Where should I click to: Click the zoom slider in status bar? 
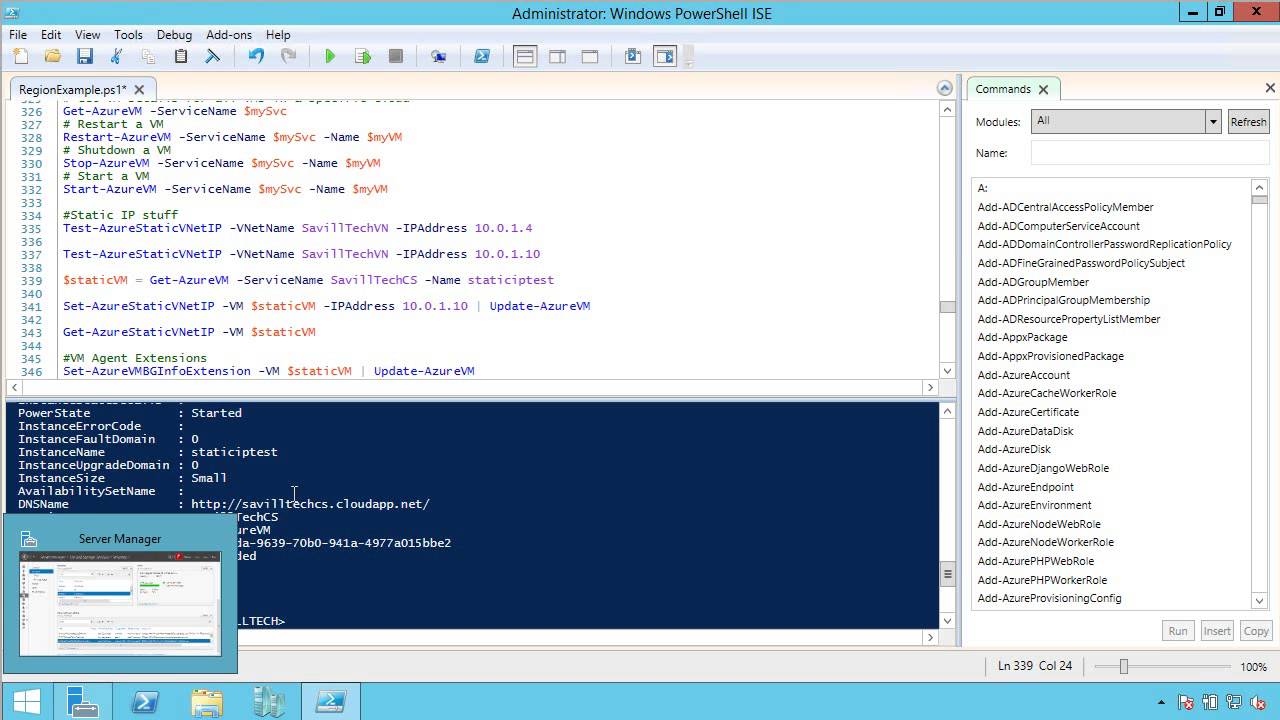1124,666
